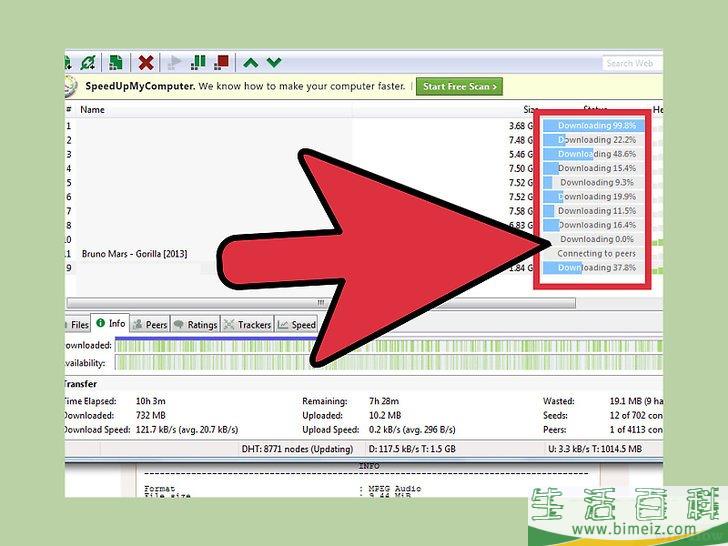
Task: Switch to the Speed tab
Action: (296, 325)
